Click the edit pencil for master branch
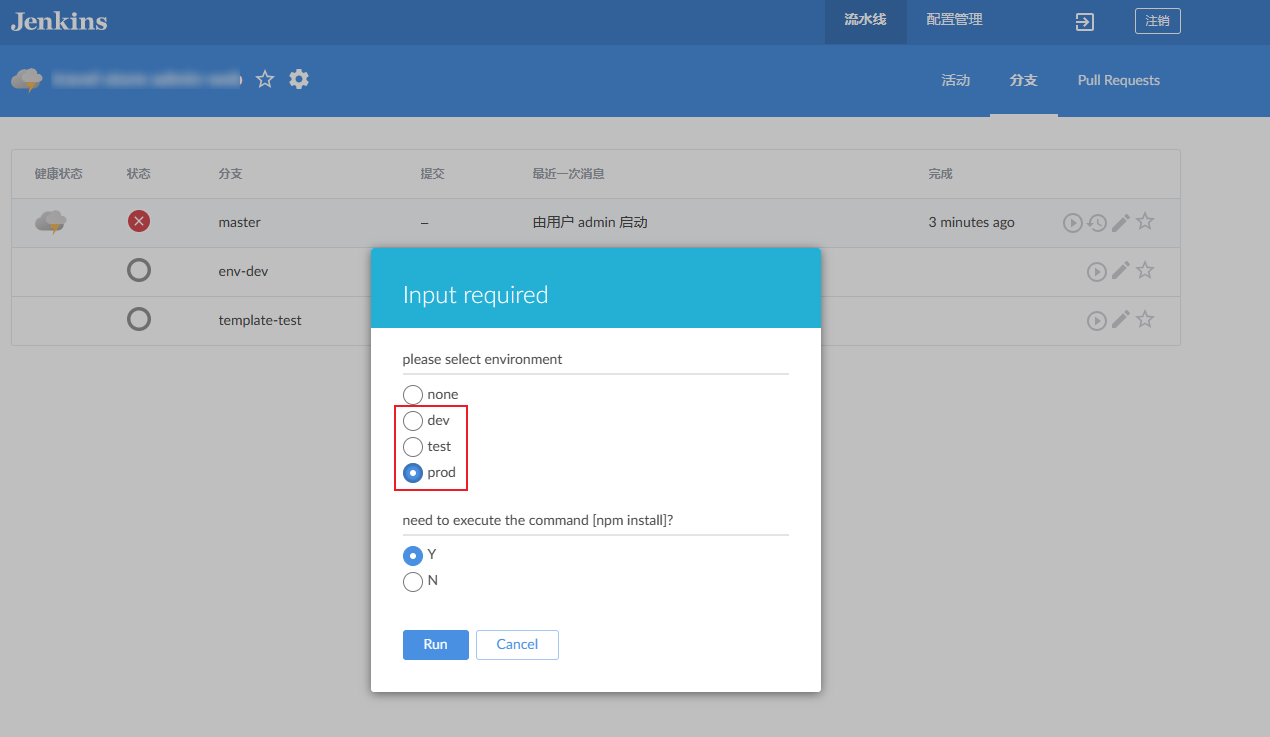This screenshot has width=1270, height=737. (1121, 222)
